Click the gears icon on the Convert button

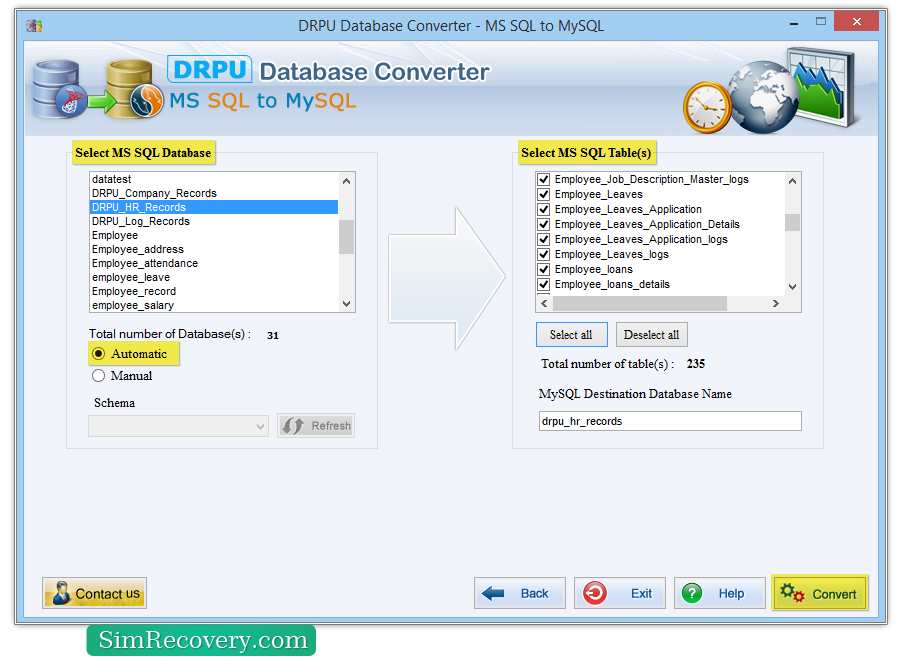click(792, 593)
